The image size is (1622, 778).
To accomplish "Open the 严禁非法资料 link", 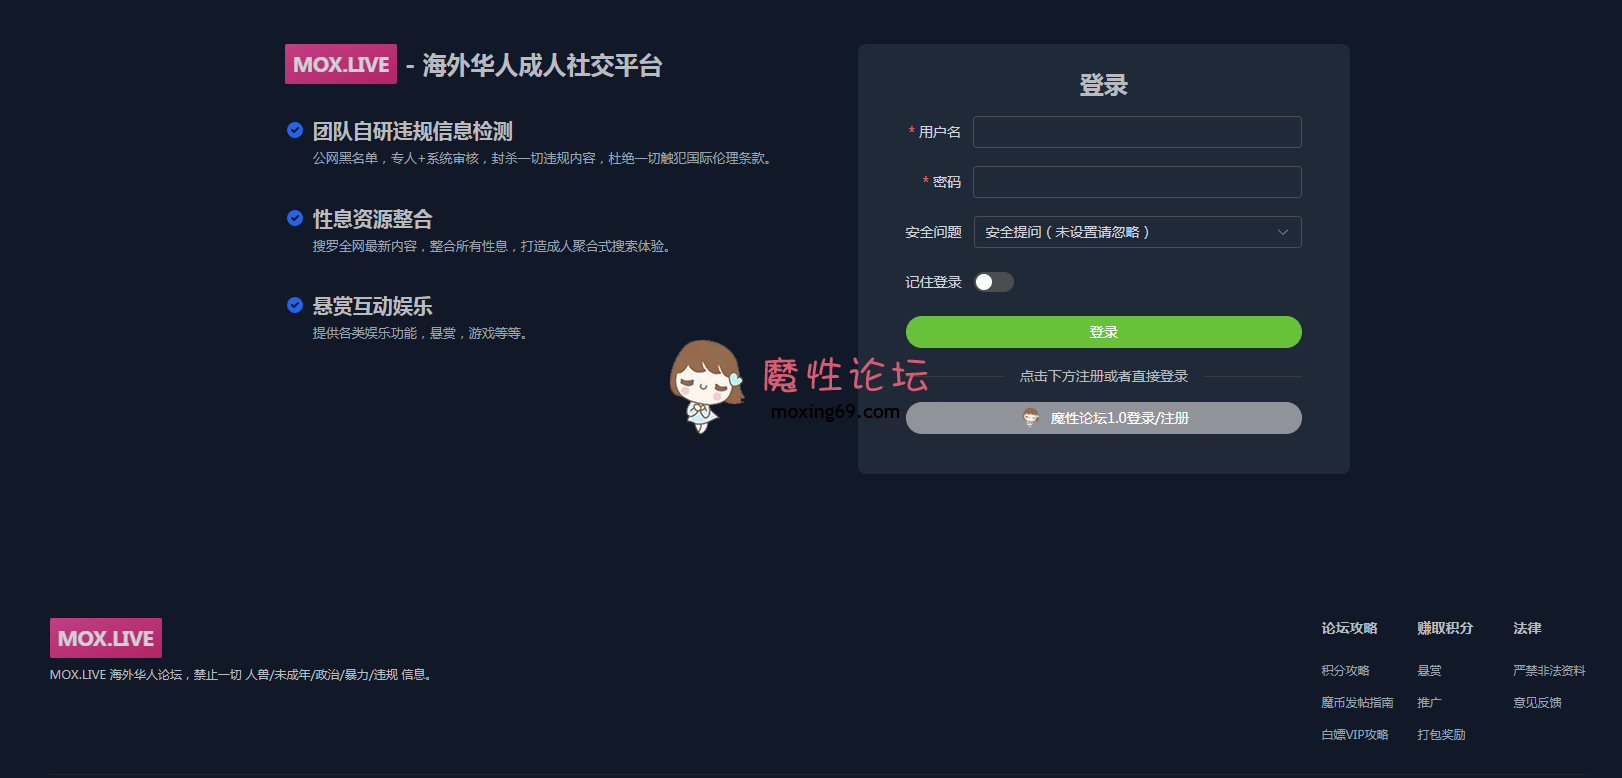I will pyautogui.click(x=1549, y=671).
